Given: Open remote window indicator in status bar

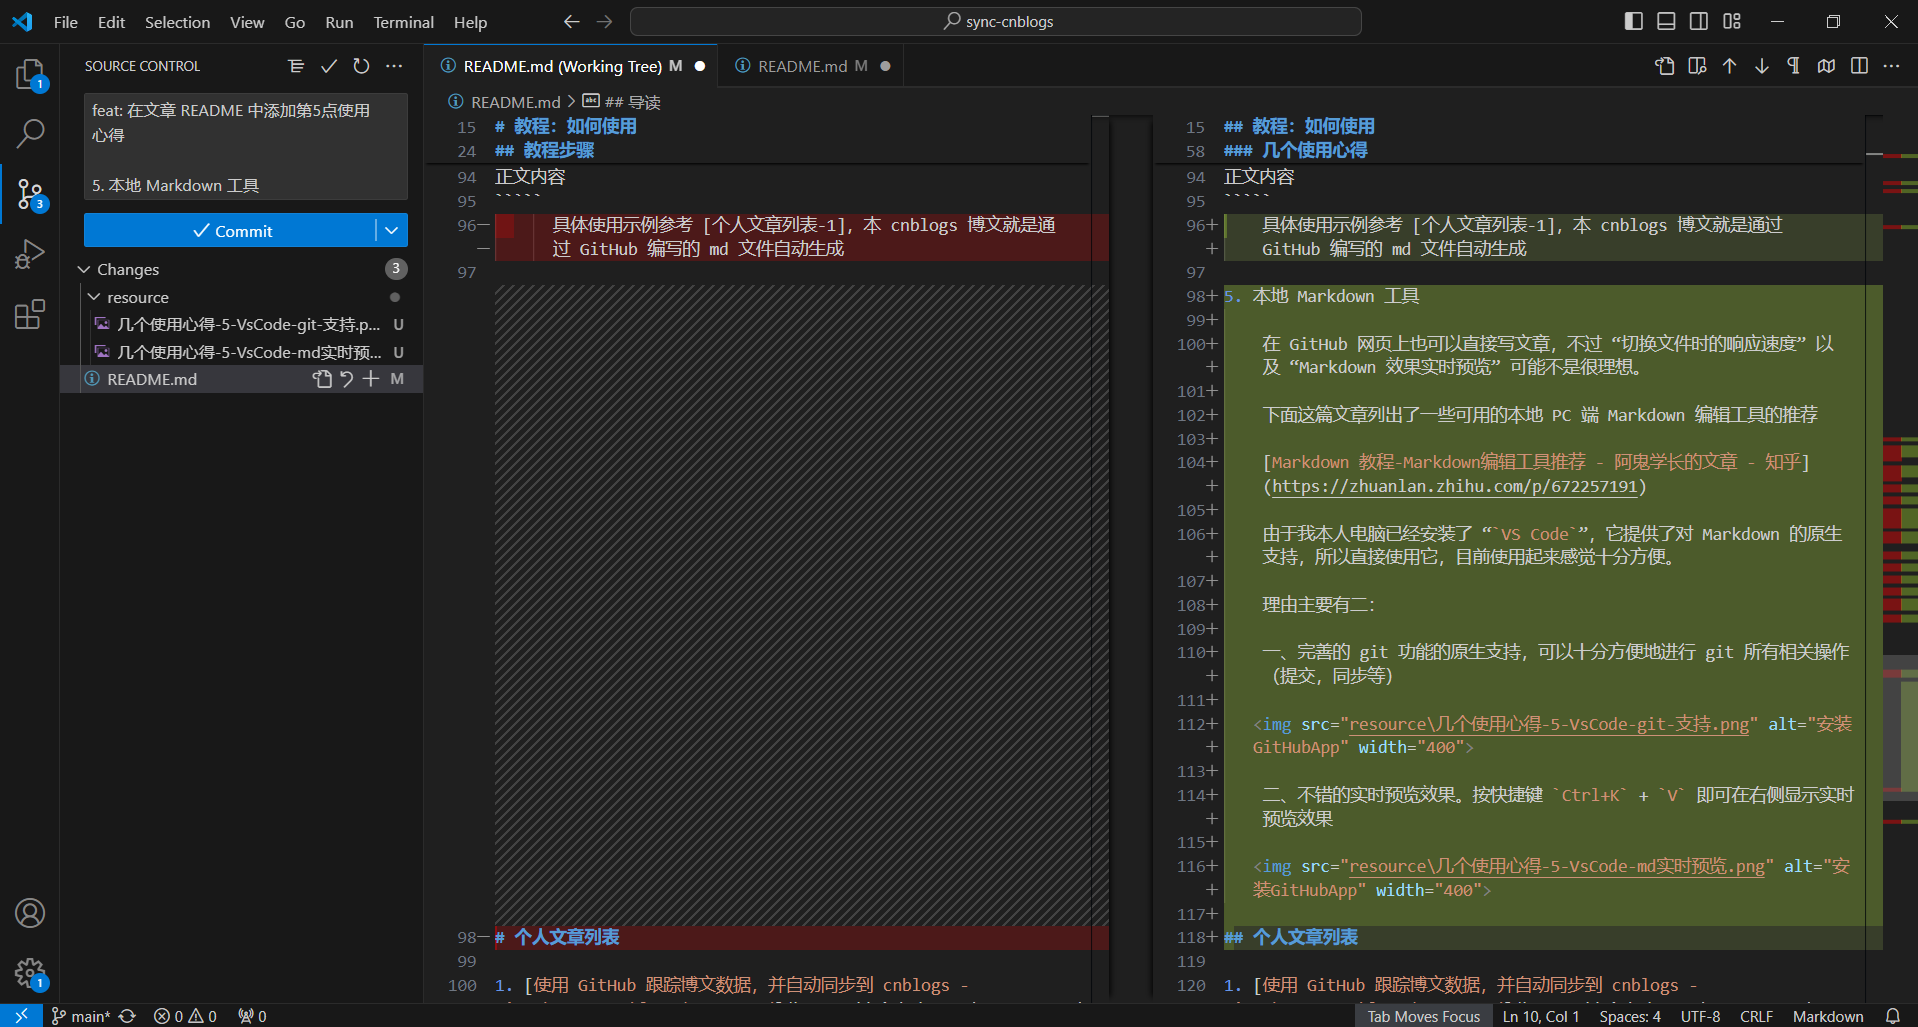Looking at the screenshot, I should point(21,1015).
